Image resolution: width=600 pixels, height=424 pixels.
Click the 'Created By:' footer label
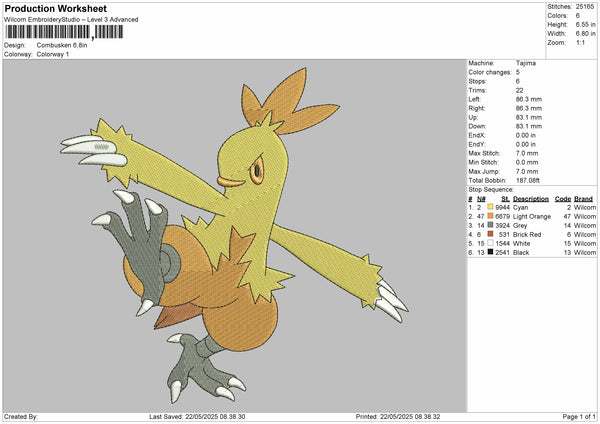point(21,417)
